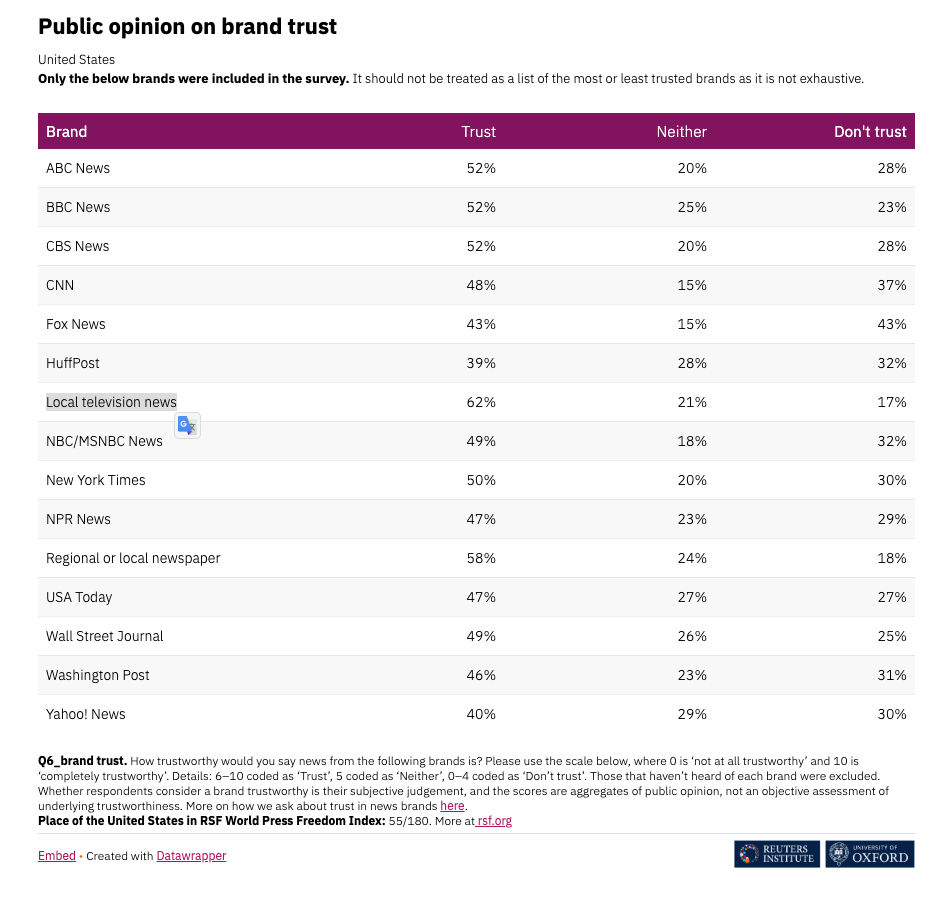Screen dimensions: 950x906
Task: Click the Yahoo! News row label
Action: click(86, 714)
